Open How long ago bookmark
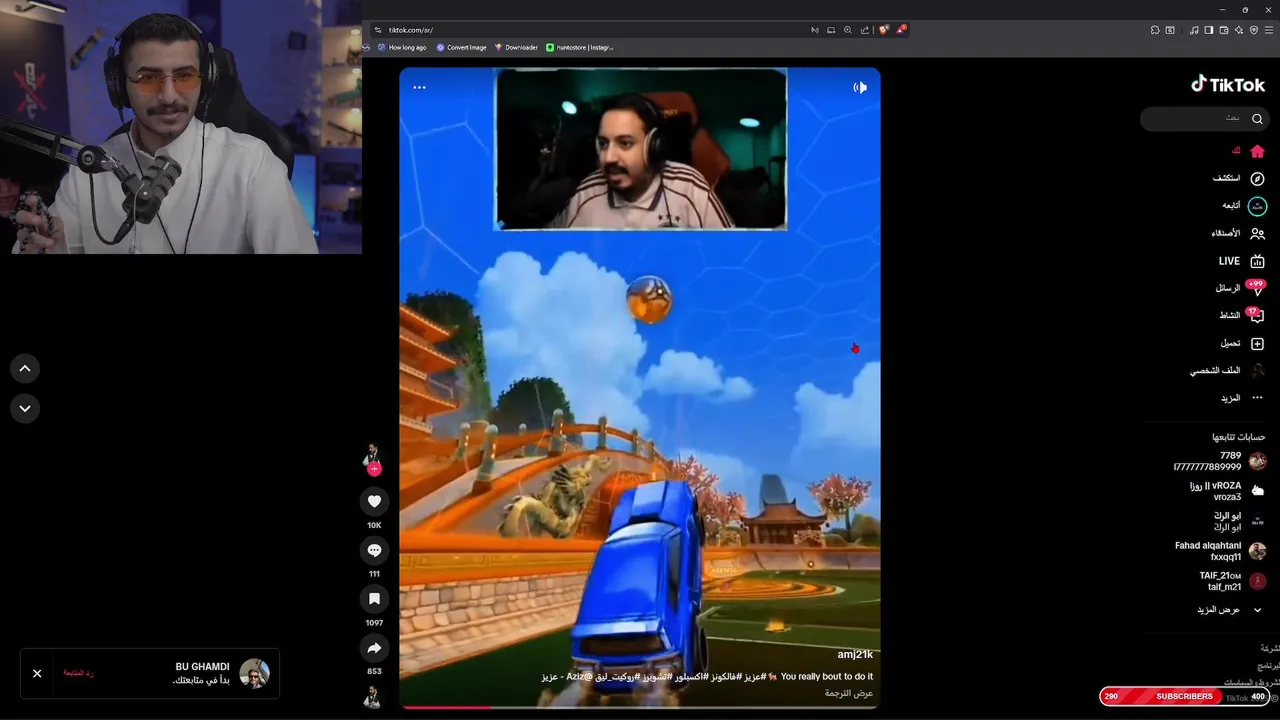Screen dimensions: 1280x720 click(402, 47)
